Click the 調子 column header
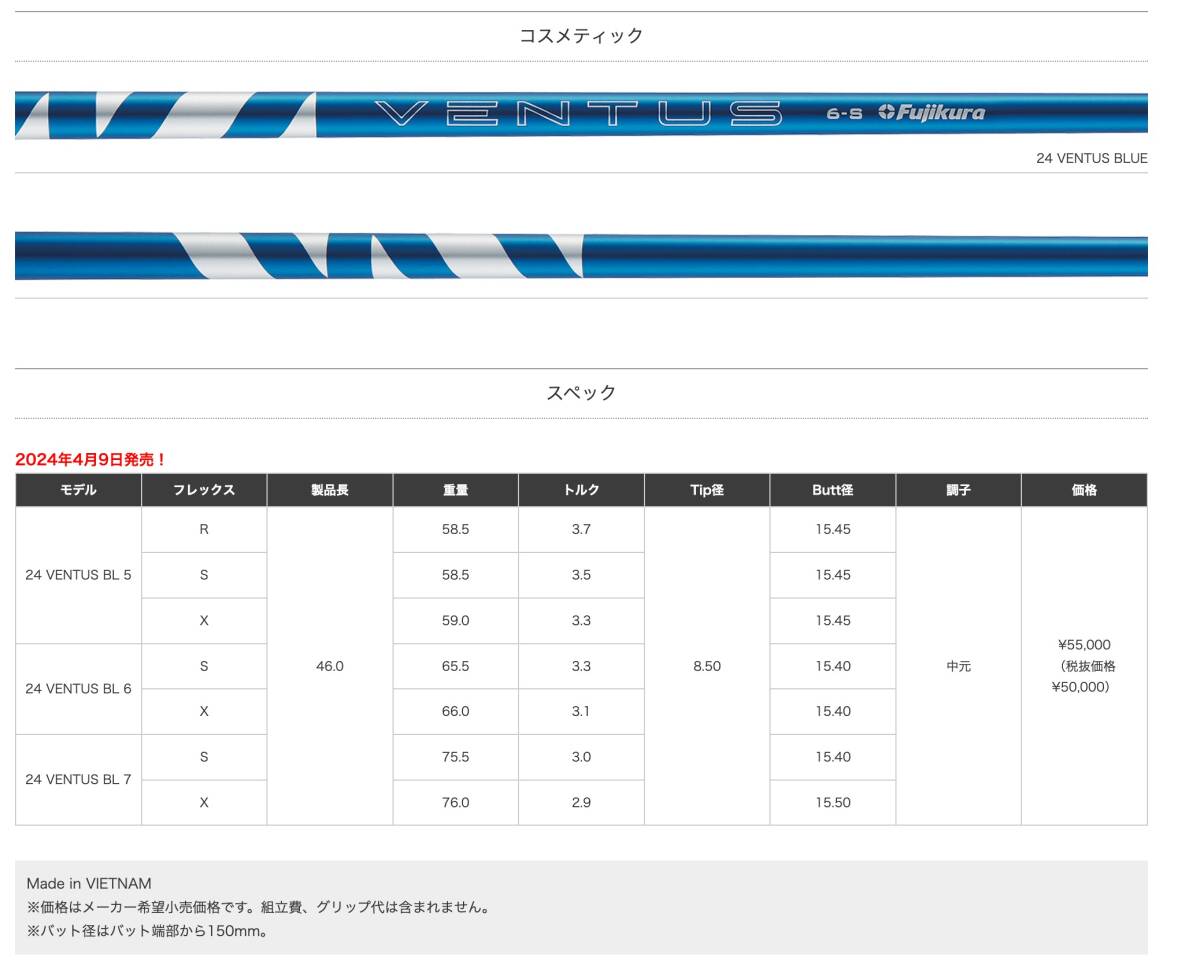This screenshot has width=1200, height=965. tap(958, 490)
